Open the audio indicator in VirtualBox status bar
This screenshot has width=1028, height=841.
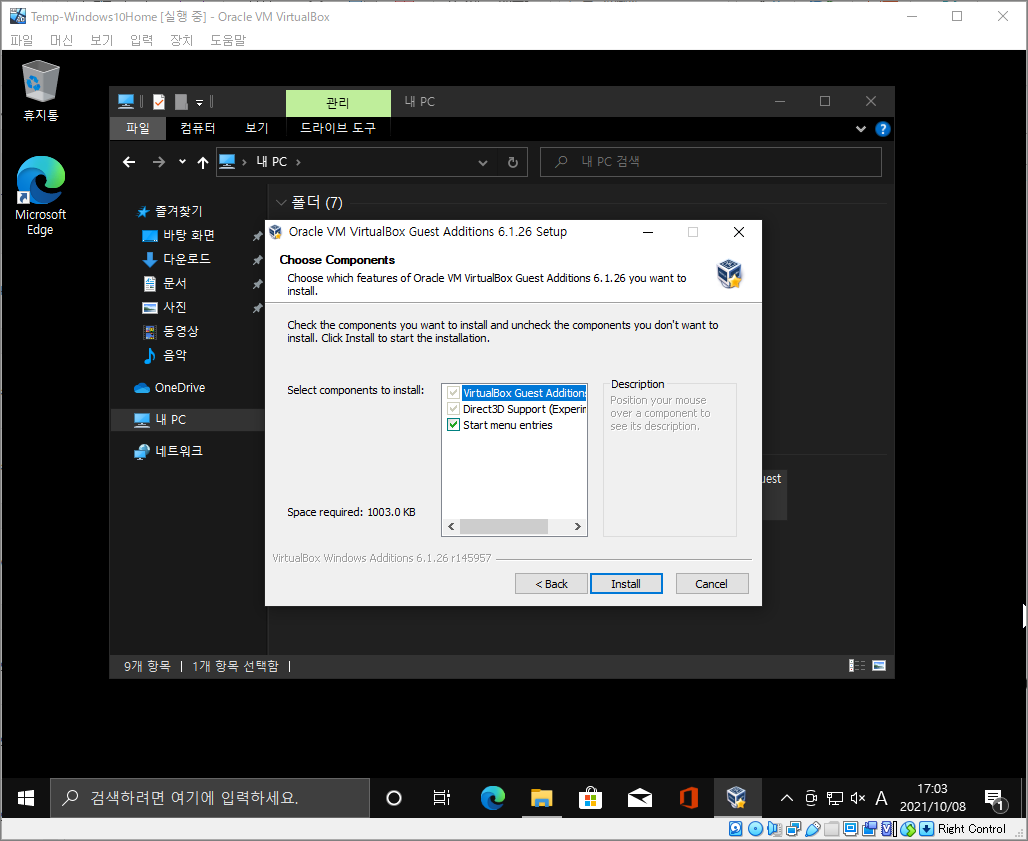click(774, 829)
